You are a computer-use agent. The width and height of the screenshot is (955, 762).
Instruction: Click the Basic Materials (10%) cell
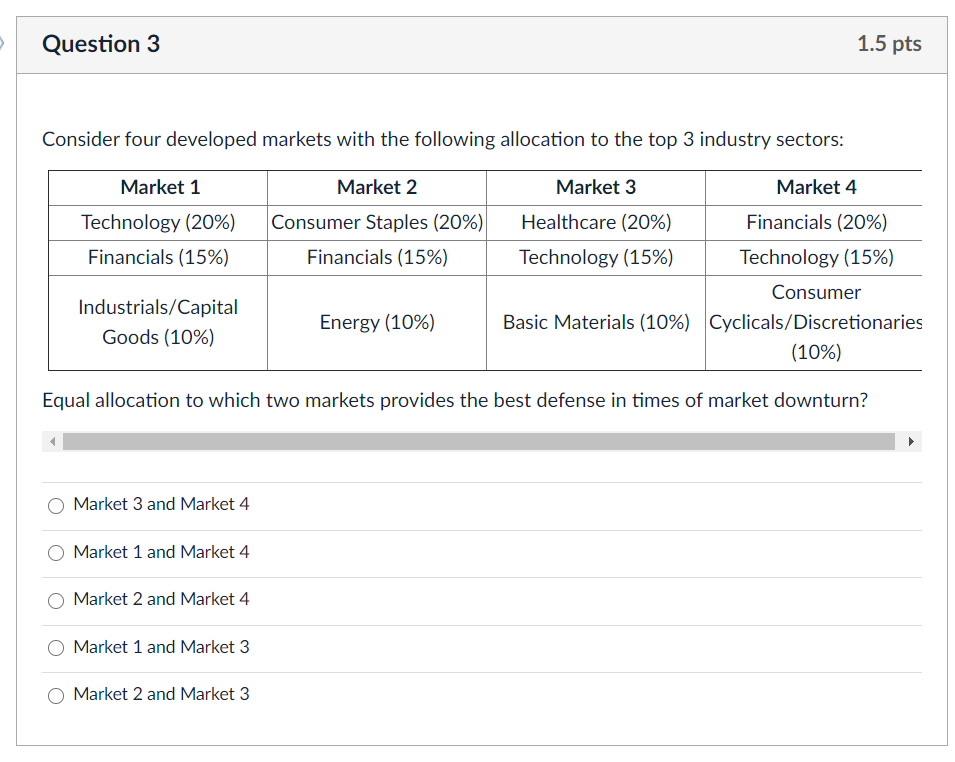(596, 323)
